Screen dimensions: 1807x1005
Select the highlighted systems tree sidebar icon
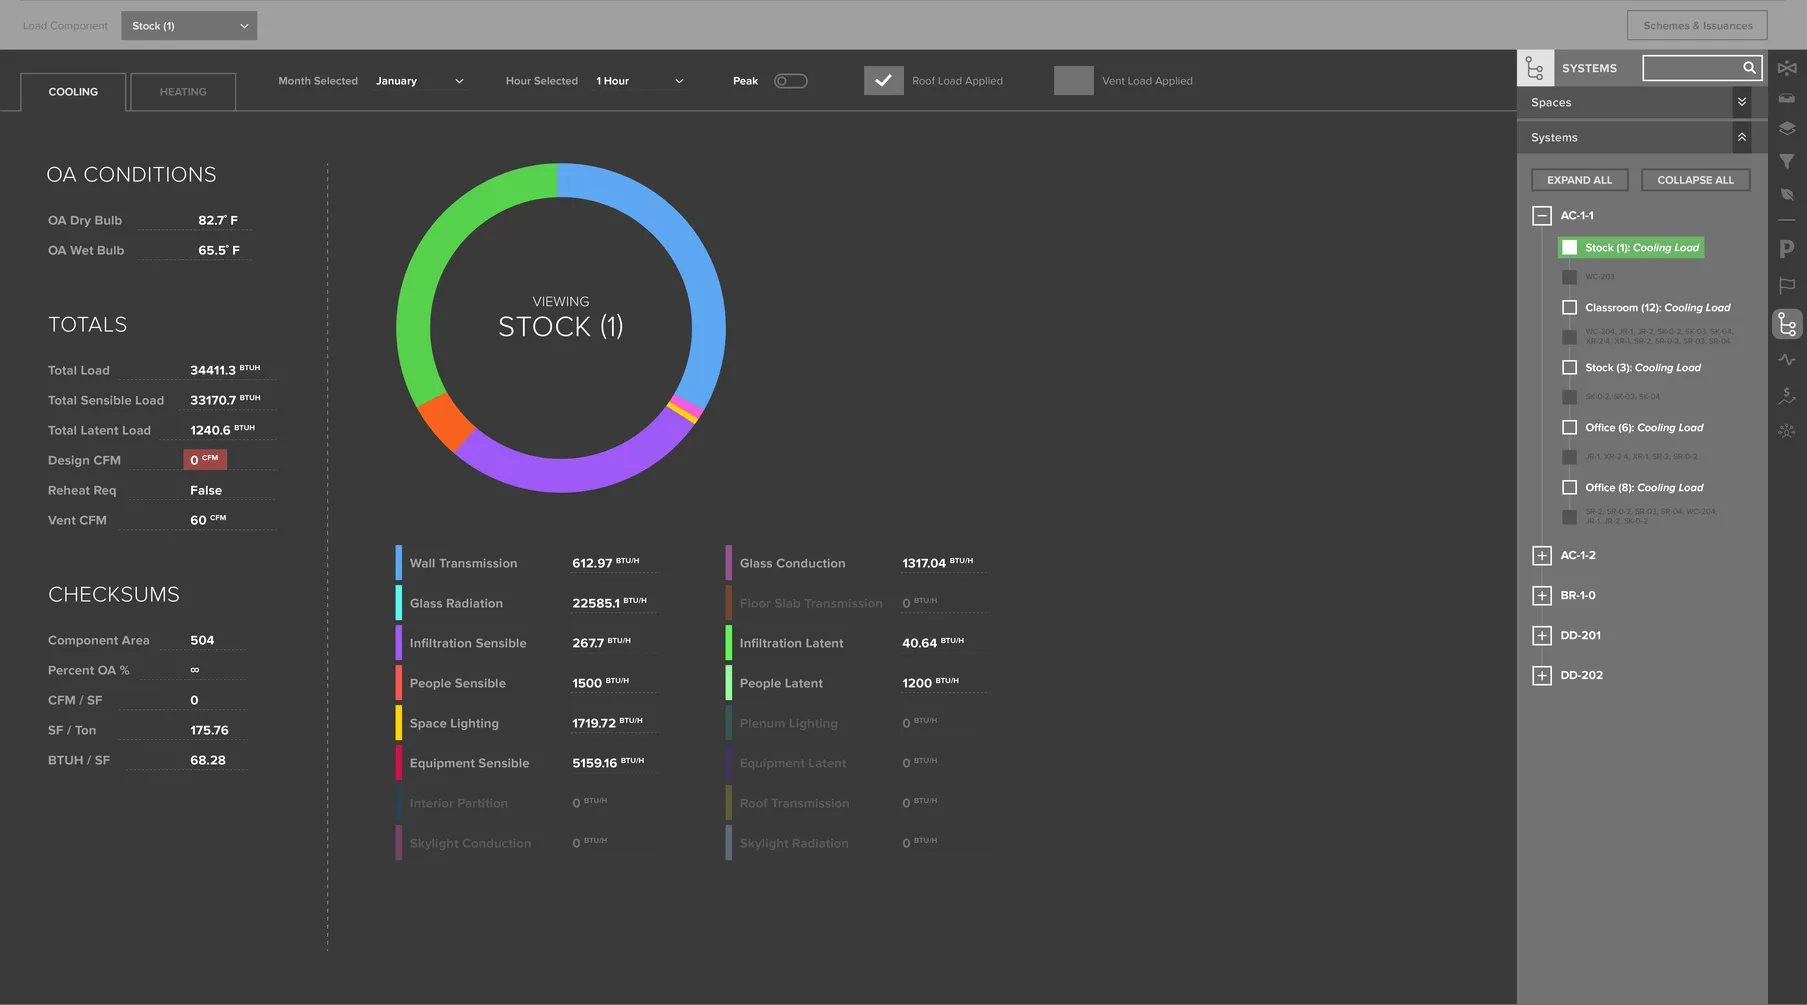point(1787,324)
